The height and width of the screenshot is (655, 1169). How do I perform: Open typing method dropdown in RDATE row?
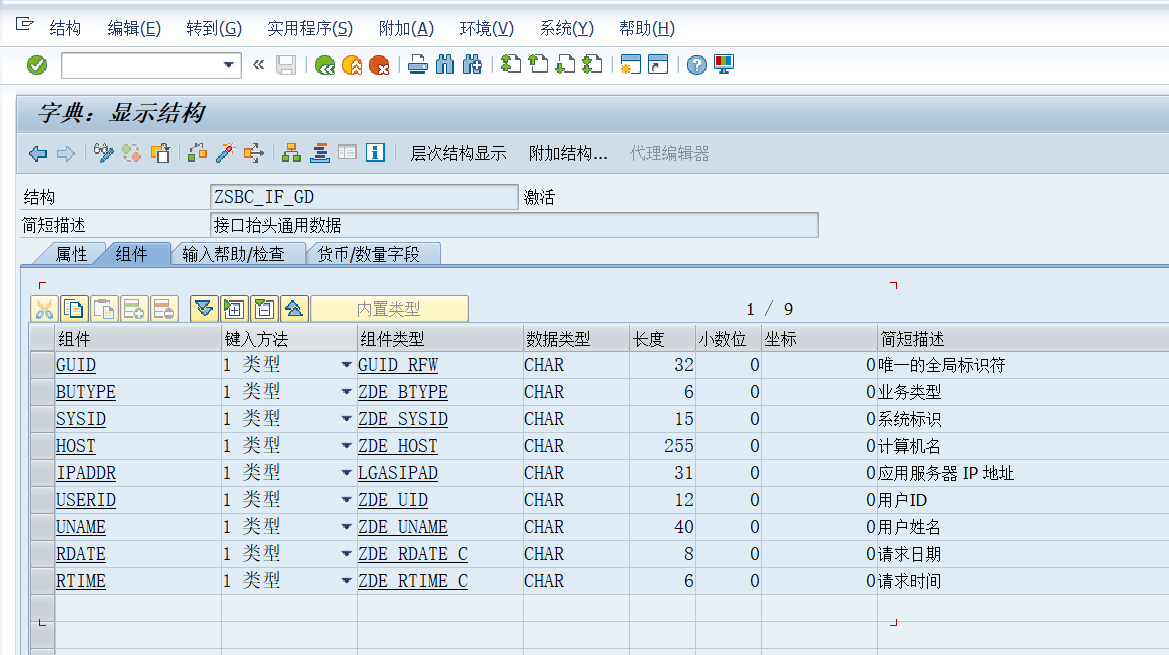[346, 554]
